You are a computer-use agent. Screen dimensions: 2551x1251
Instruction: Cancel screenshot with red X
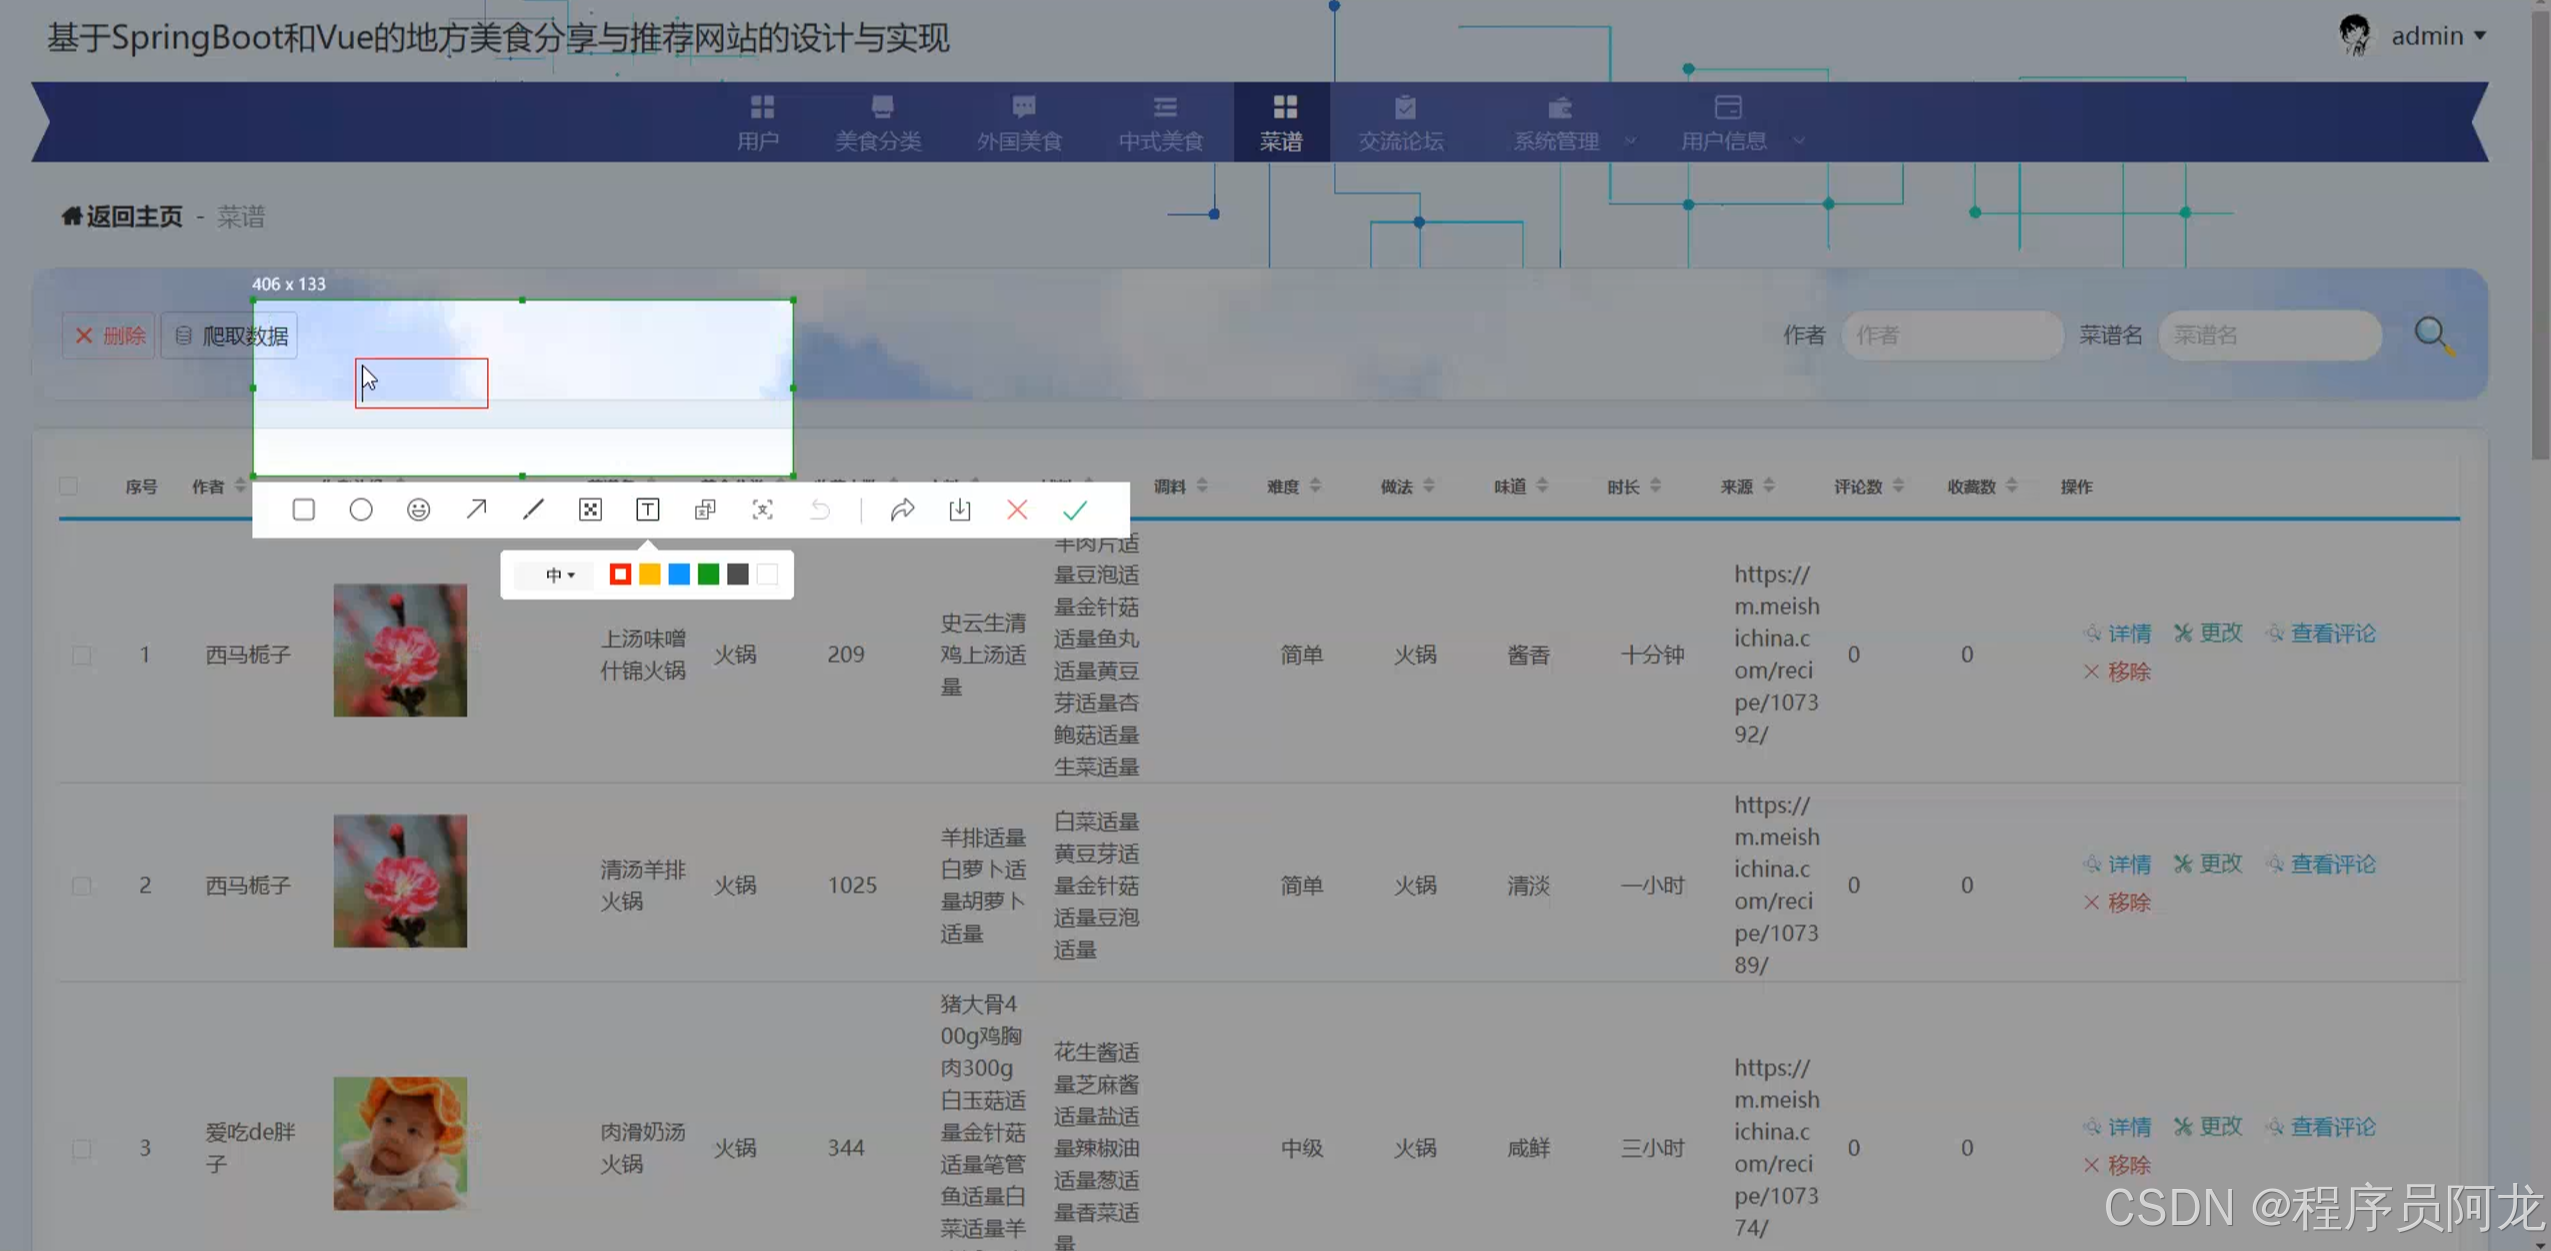(1017, 510)
